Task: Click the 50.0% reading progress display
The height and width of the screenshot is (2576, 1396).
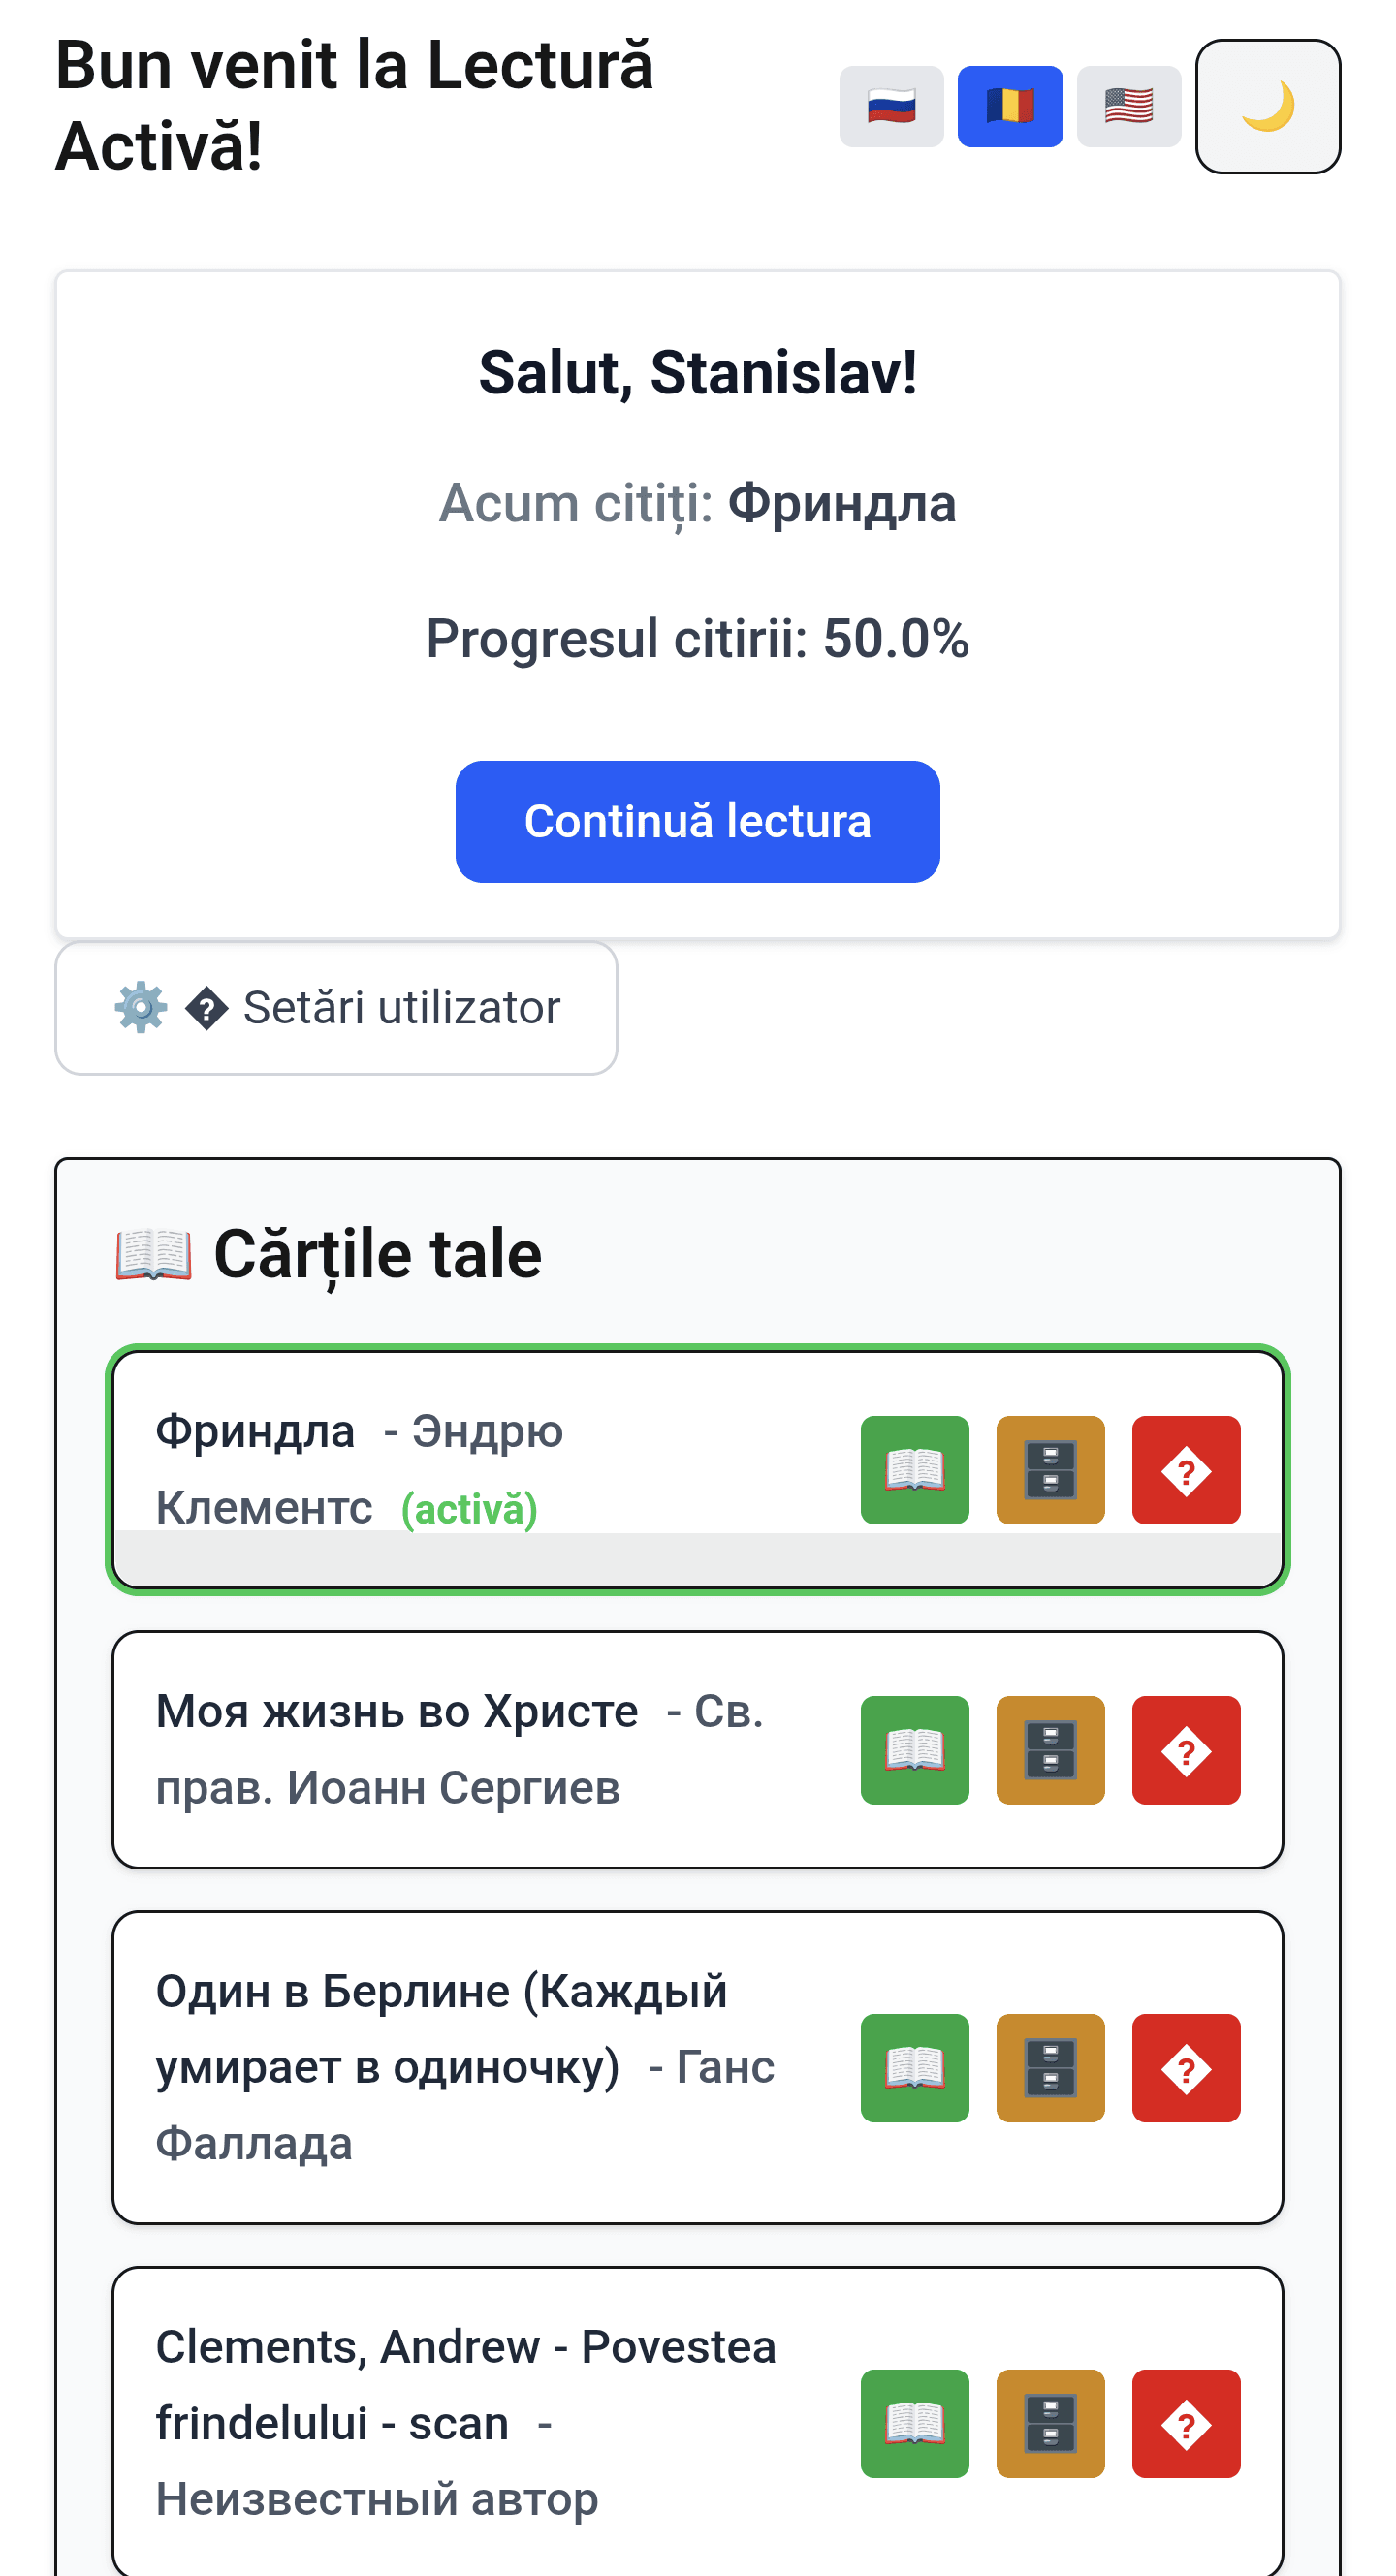Action: [x=697, y=640]
